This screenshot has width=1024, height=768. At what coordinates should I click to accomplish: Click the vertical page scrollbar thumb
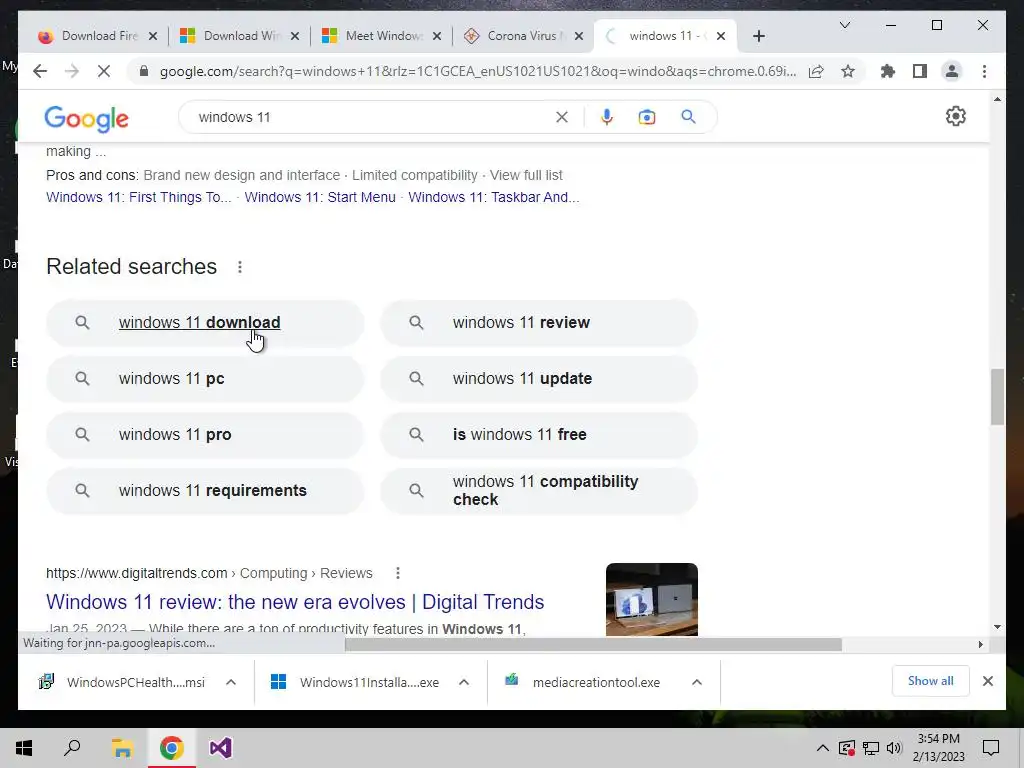click(x=997, y=396)
